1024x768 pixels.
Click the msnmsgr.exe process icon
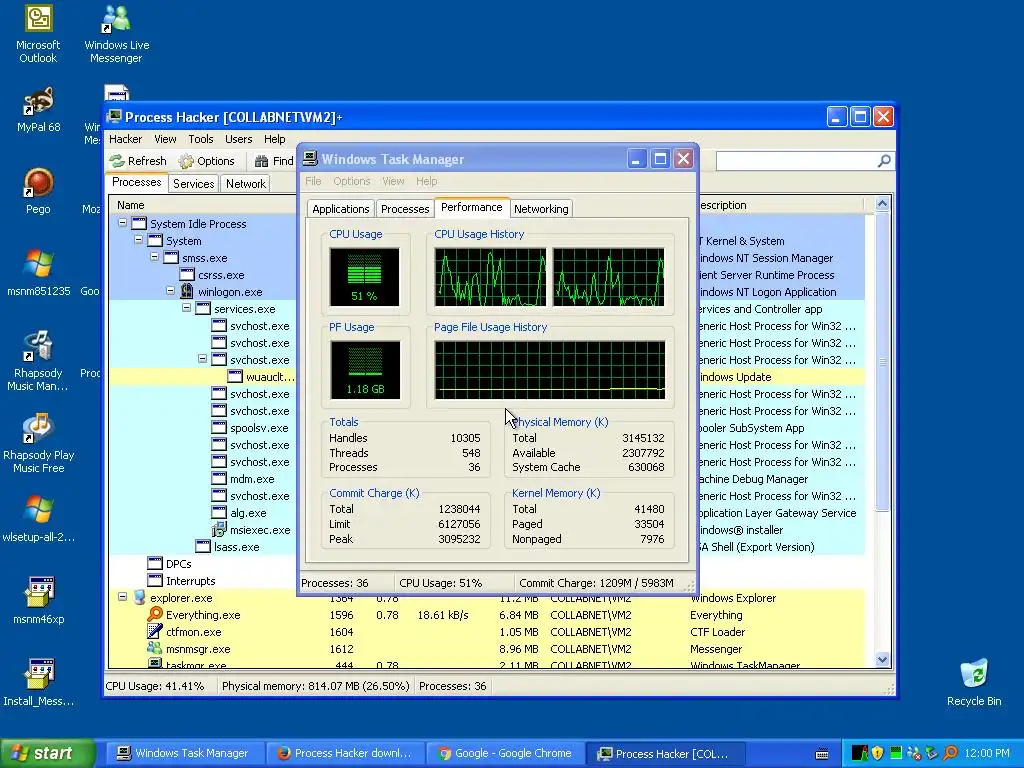(155, 648)
